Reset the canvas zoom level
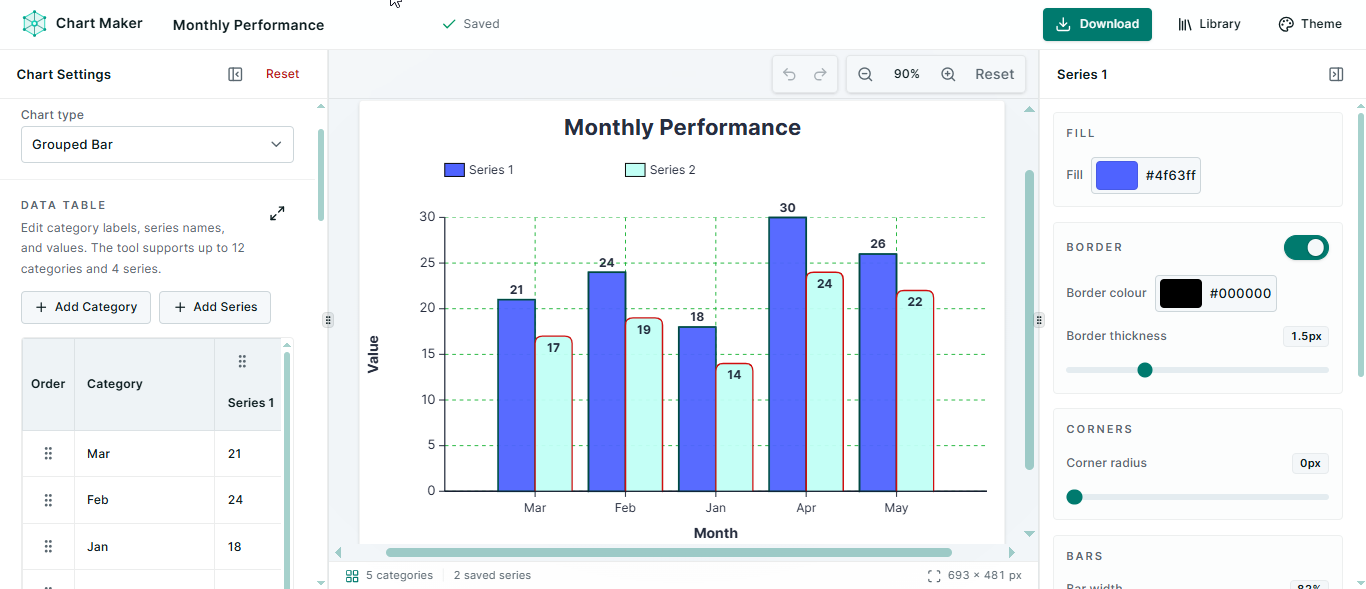This screenshot has width=1366, height=589. tap(994, 74)
